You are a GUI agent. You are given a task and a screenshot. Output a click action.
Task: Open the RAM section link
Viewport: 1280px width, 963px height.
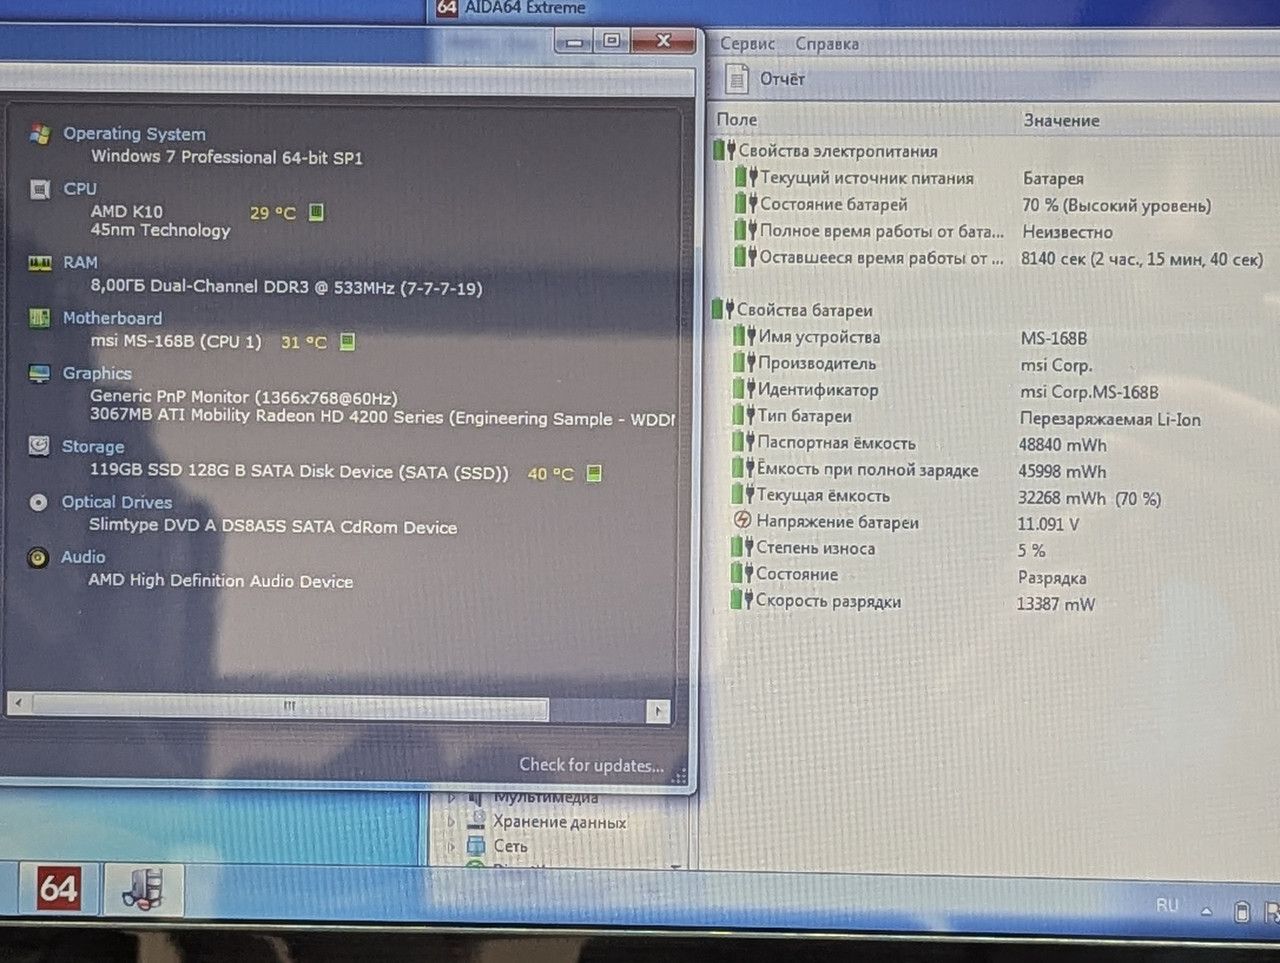coord(80,263)
